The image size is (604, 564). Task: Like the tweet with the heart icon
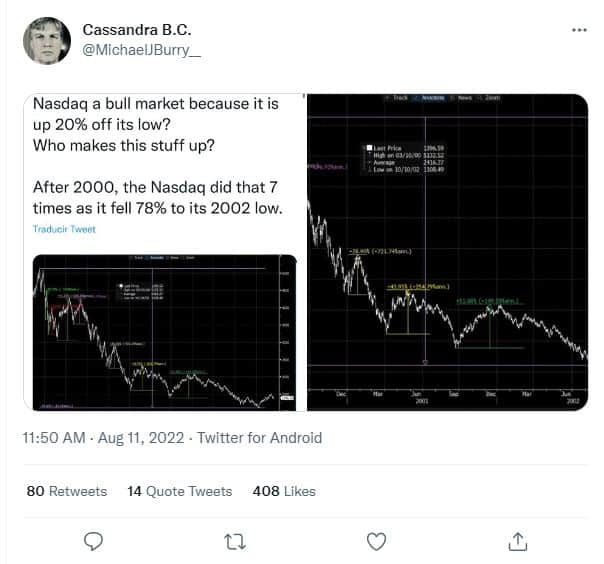[x=376, y=541]
